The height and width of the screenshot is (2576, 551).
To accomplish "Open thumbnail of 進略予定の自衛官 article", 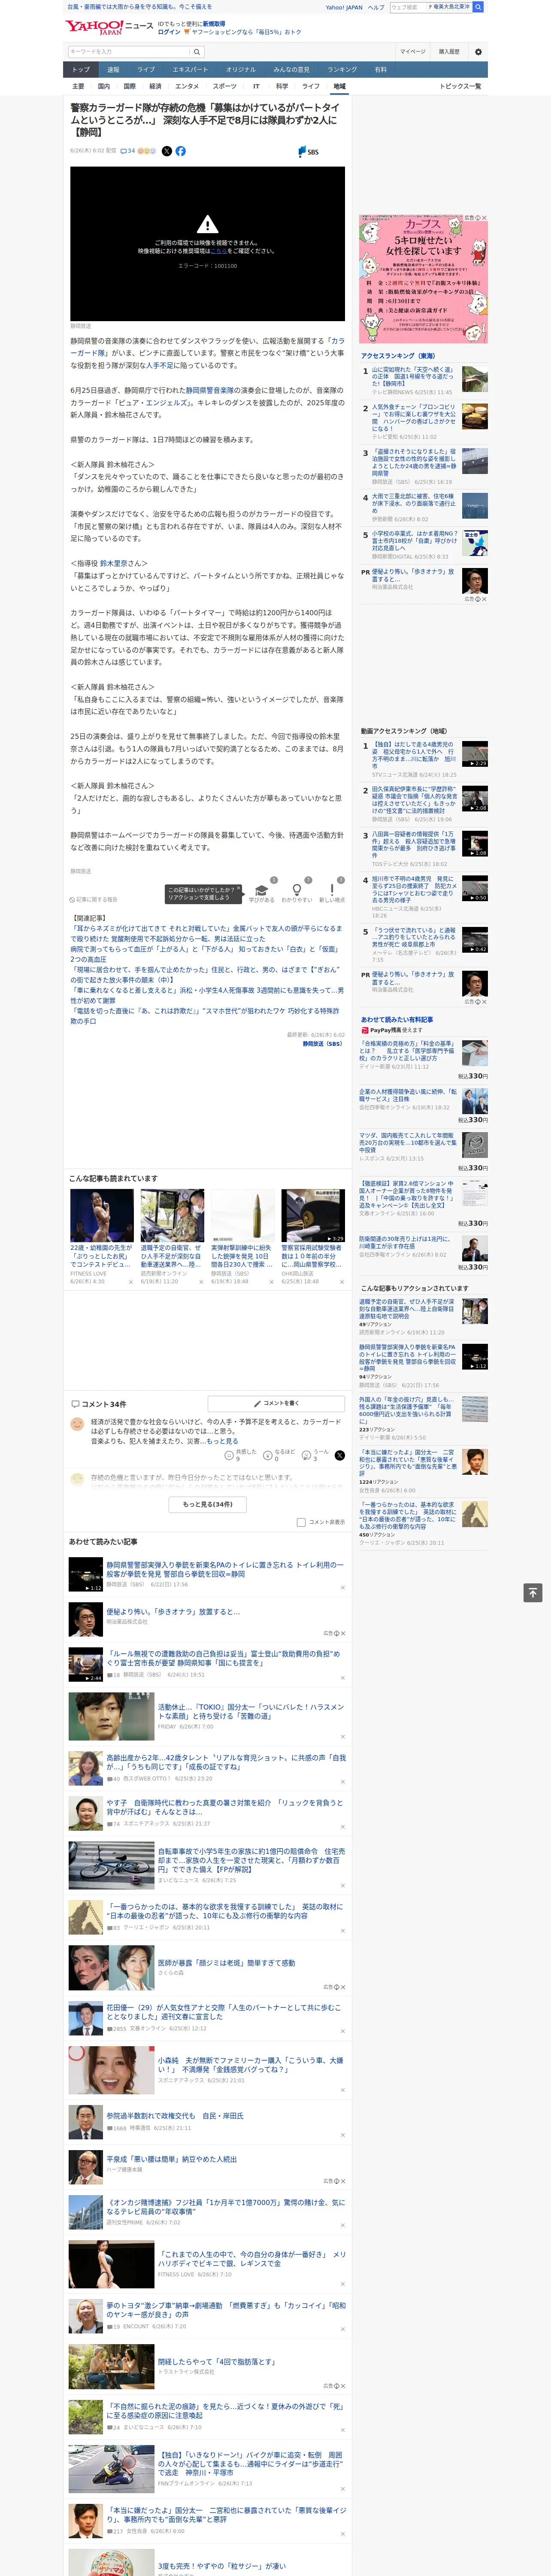I will click(x=172, y=1215).
